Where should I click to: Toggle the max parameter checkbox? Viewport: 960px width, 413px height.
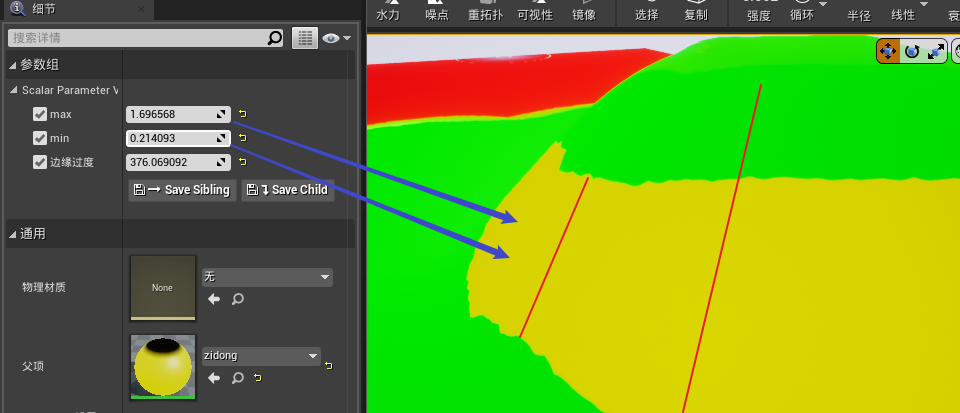pos(40,114)
